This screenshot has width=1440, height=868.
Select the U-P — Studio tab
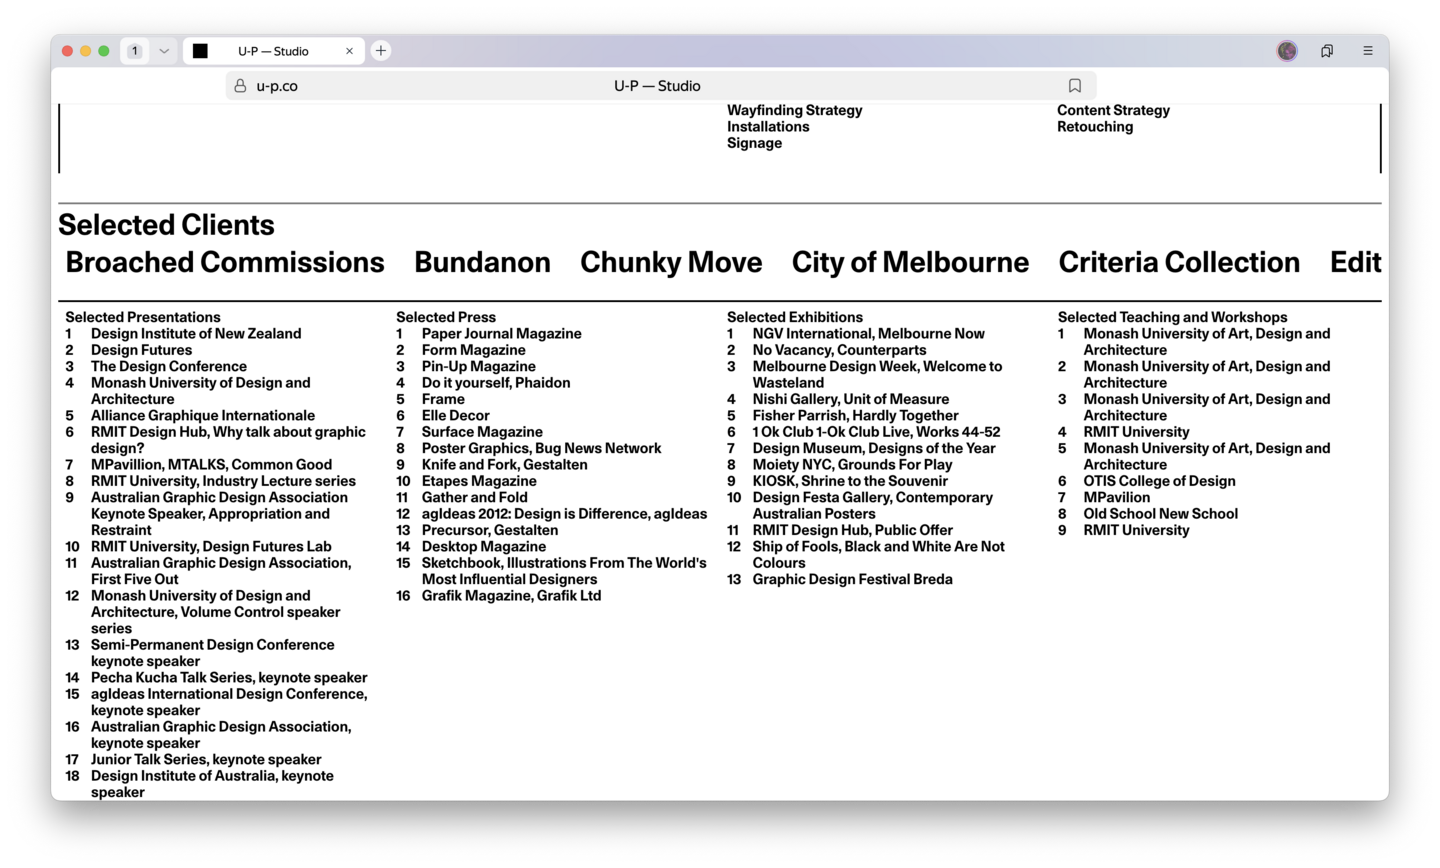pyautogui.click(x=274, y=51)
